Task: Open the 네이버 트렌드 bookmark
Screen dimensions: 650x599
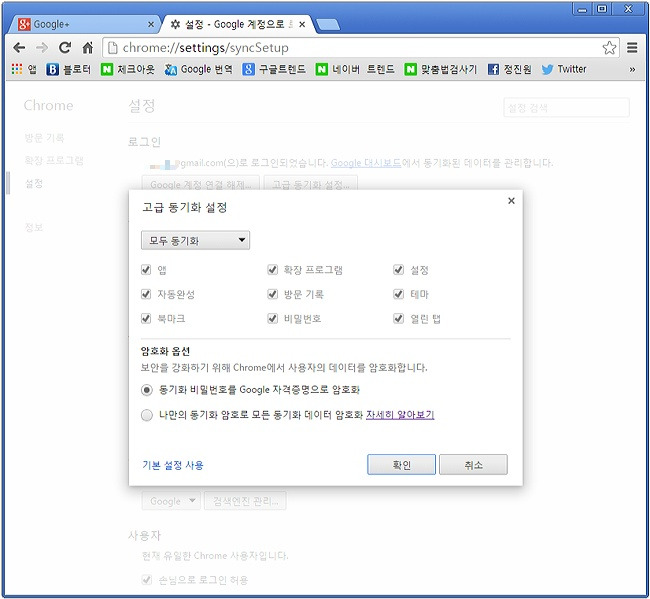Action: 355,69
